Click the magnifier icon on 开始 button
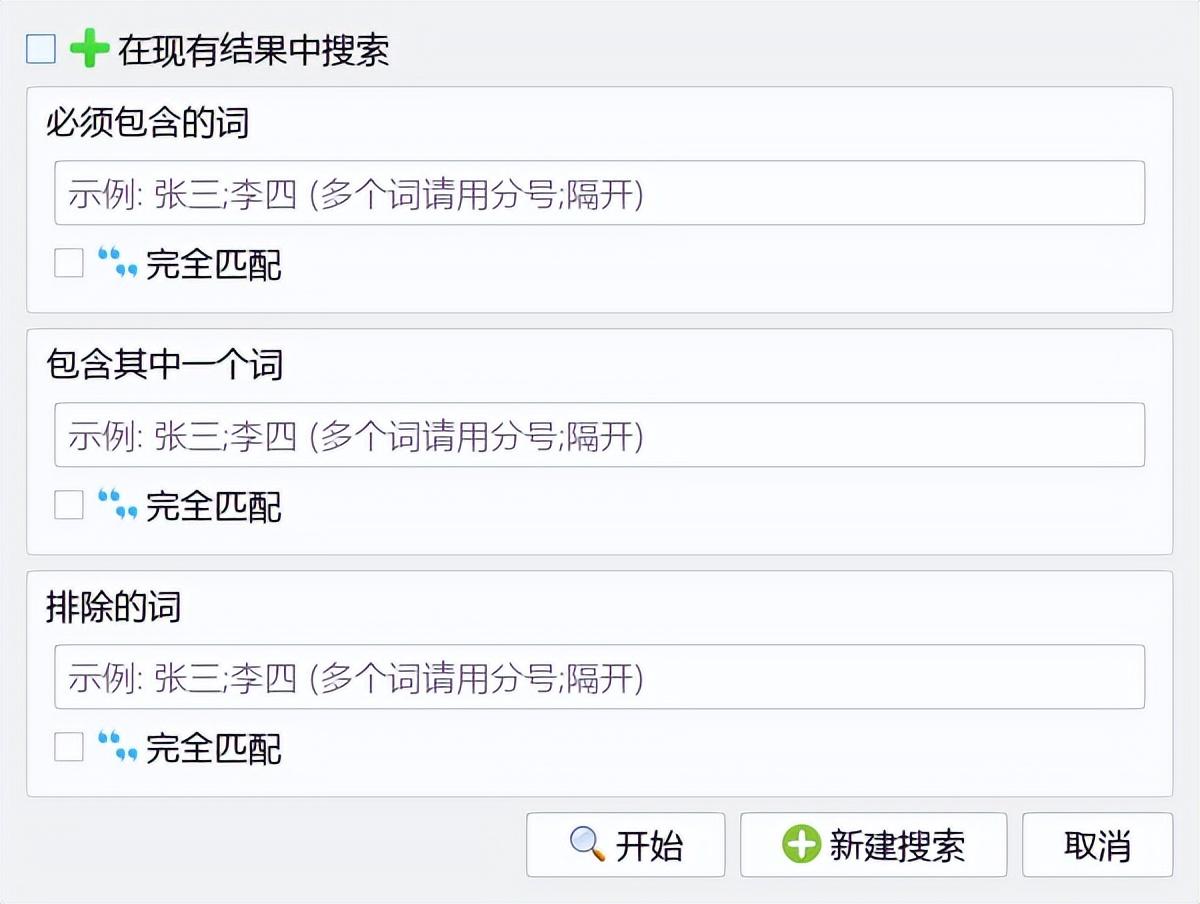The height and width of the screenshot is (904, 1200). tap(587, 845)
